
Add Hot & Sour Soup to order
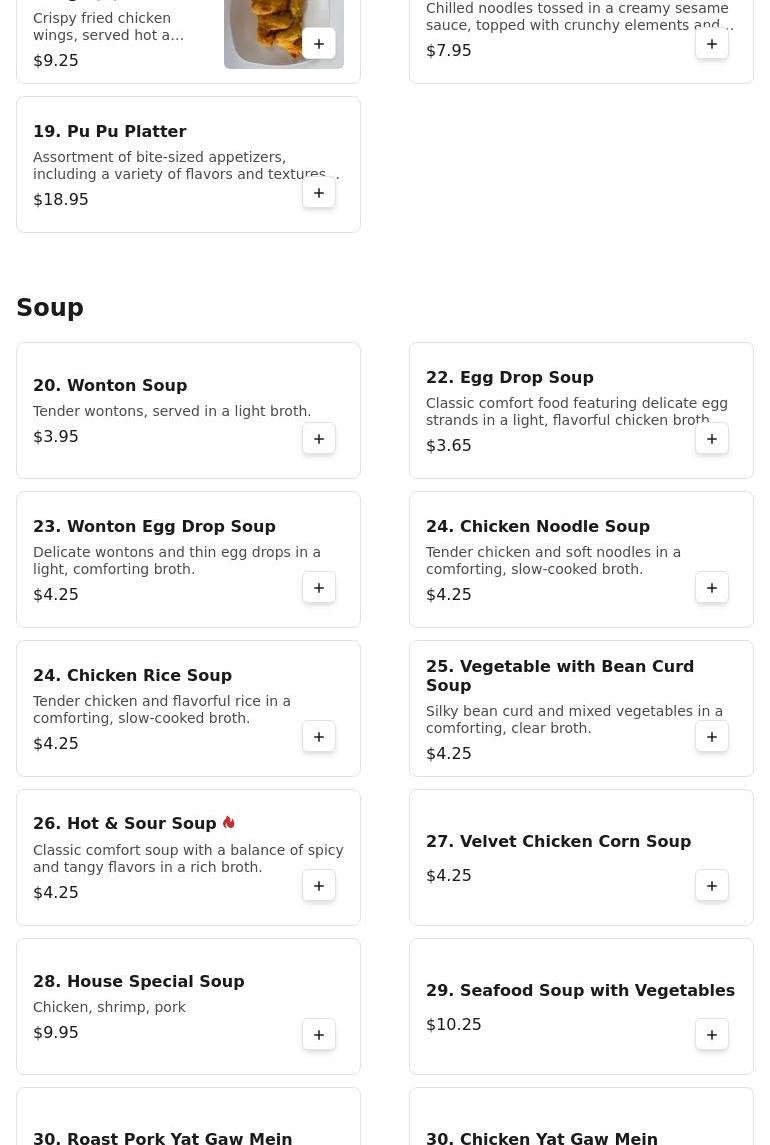coord(319,886)
